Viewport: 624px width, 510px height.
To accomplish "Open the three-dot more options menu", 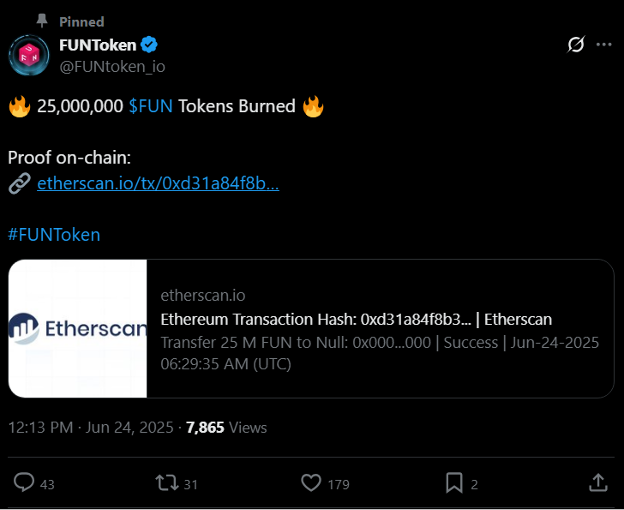I will tap(604, 45).
